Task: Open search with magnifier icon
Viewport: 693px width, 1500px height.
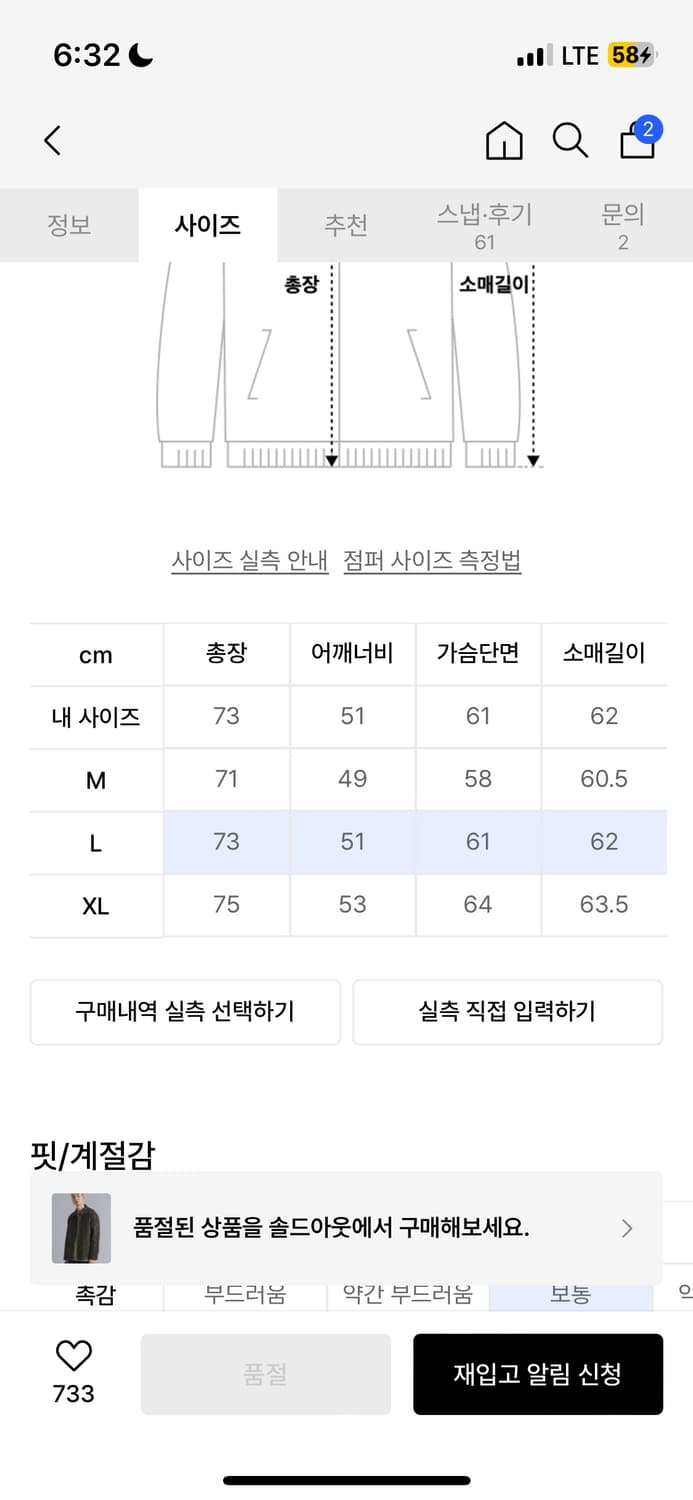Action: pyautogui.click(x=570, y=141)
